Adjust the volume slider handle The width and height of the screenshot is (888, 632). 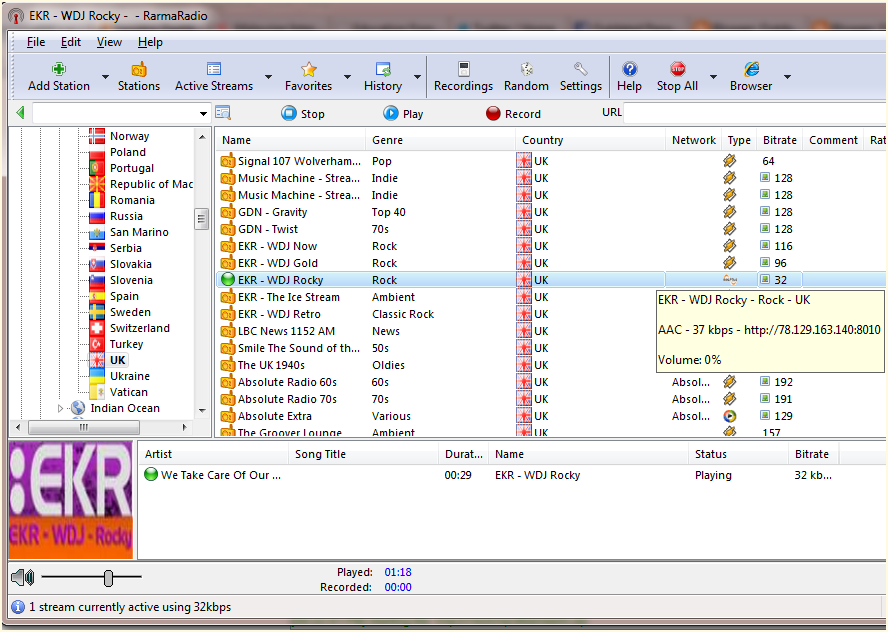pyautogui.click(x=108, y=578)
